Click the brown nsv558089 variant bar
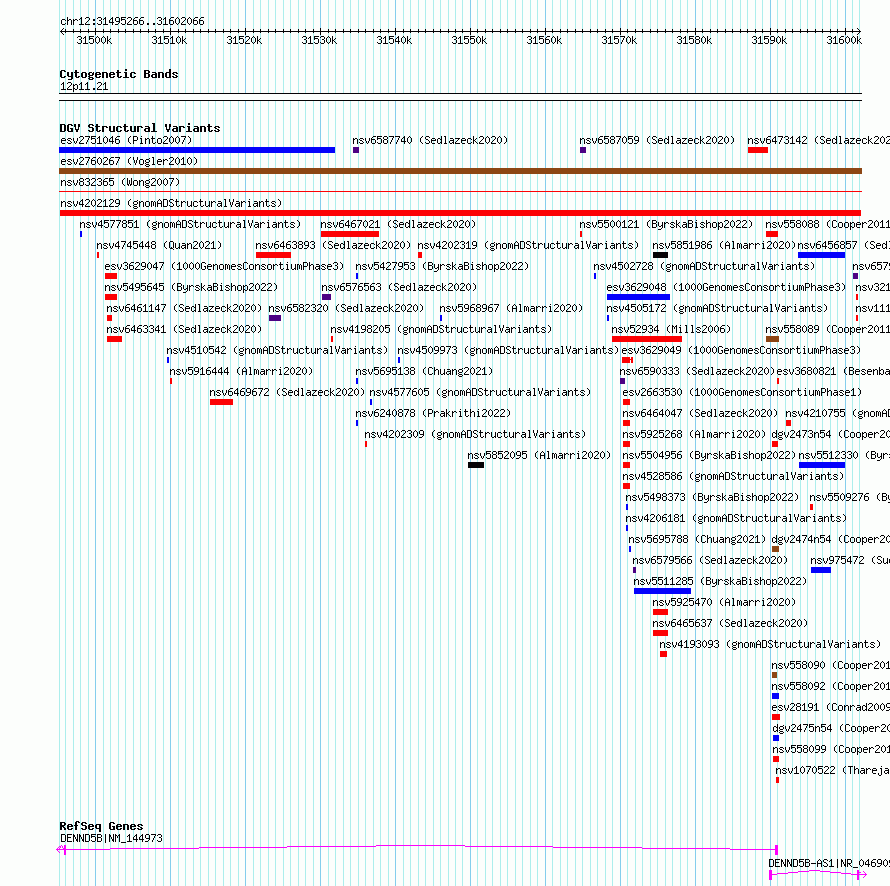 [x=772, y=339]
